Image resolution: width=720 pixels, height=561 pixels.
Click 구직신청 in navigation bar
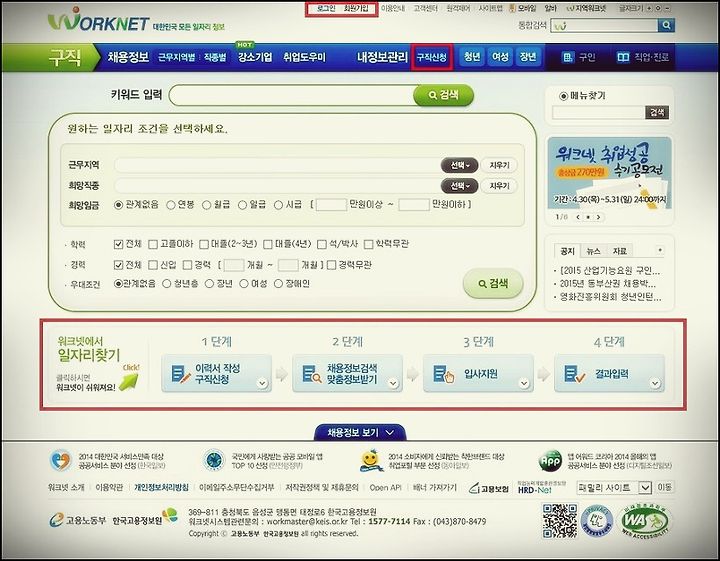click(x=432, y=57)
